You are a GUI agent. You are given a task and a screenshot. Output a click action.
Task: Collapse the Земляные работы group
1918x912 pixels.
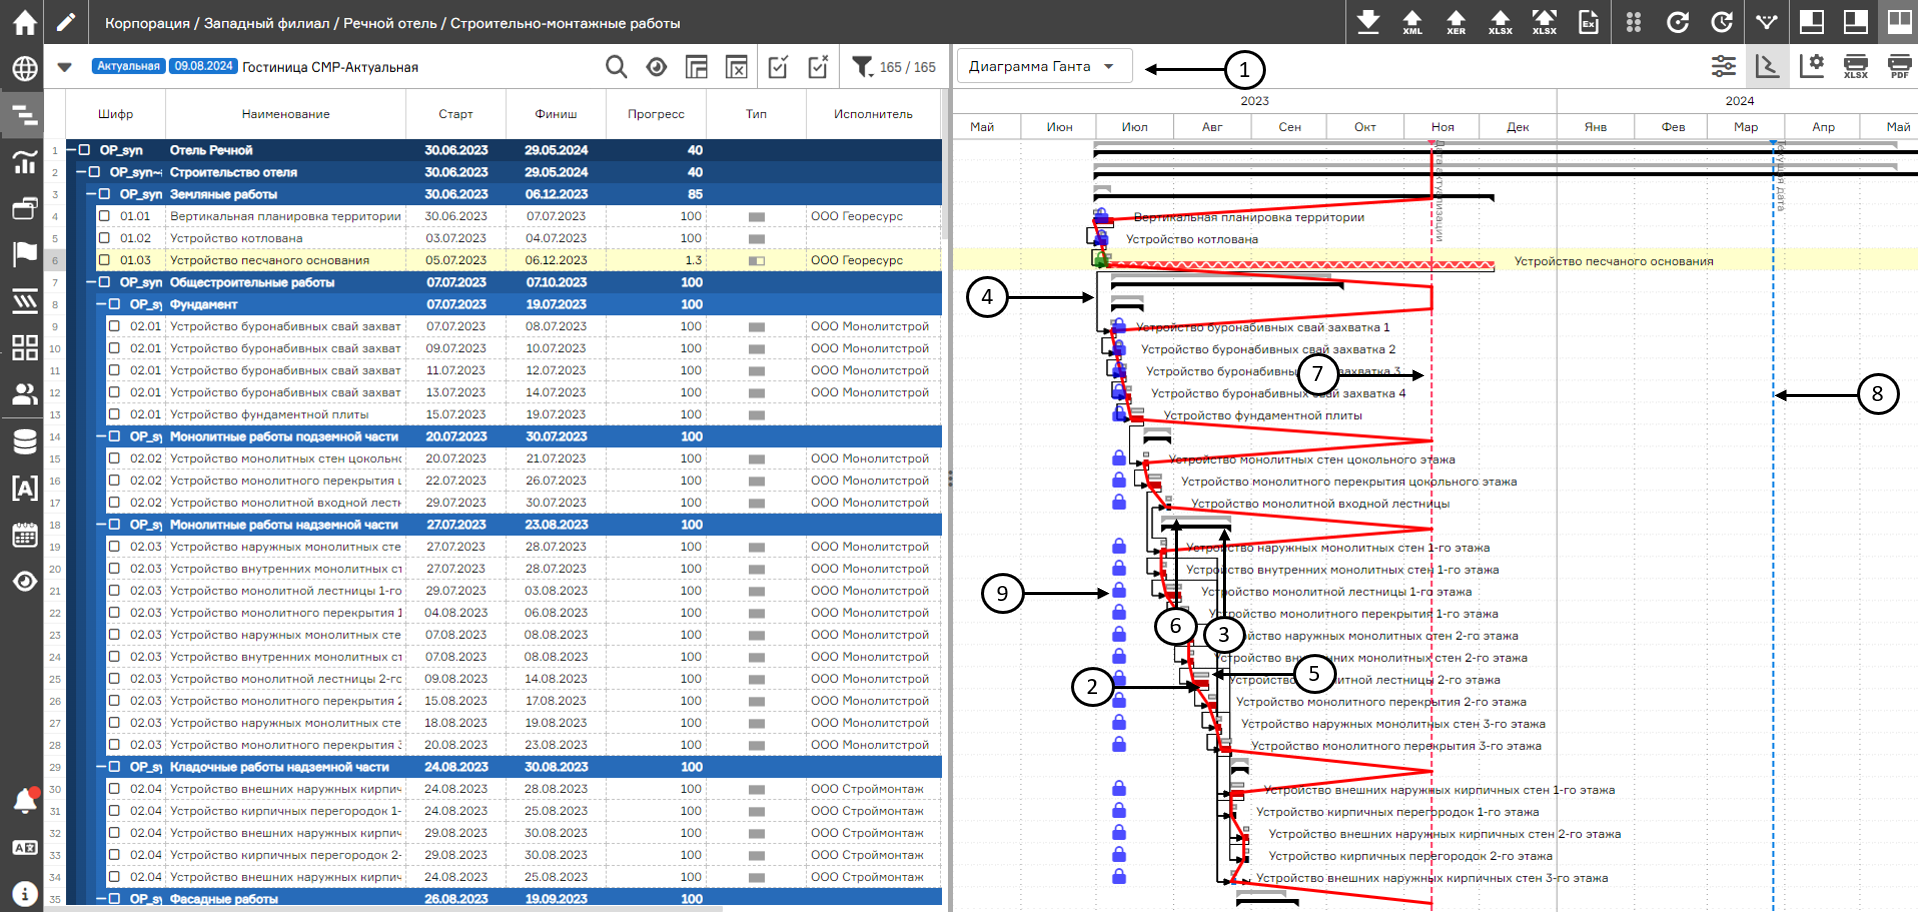pos(92,194)
